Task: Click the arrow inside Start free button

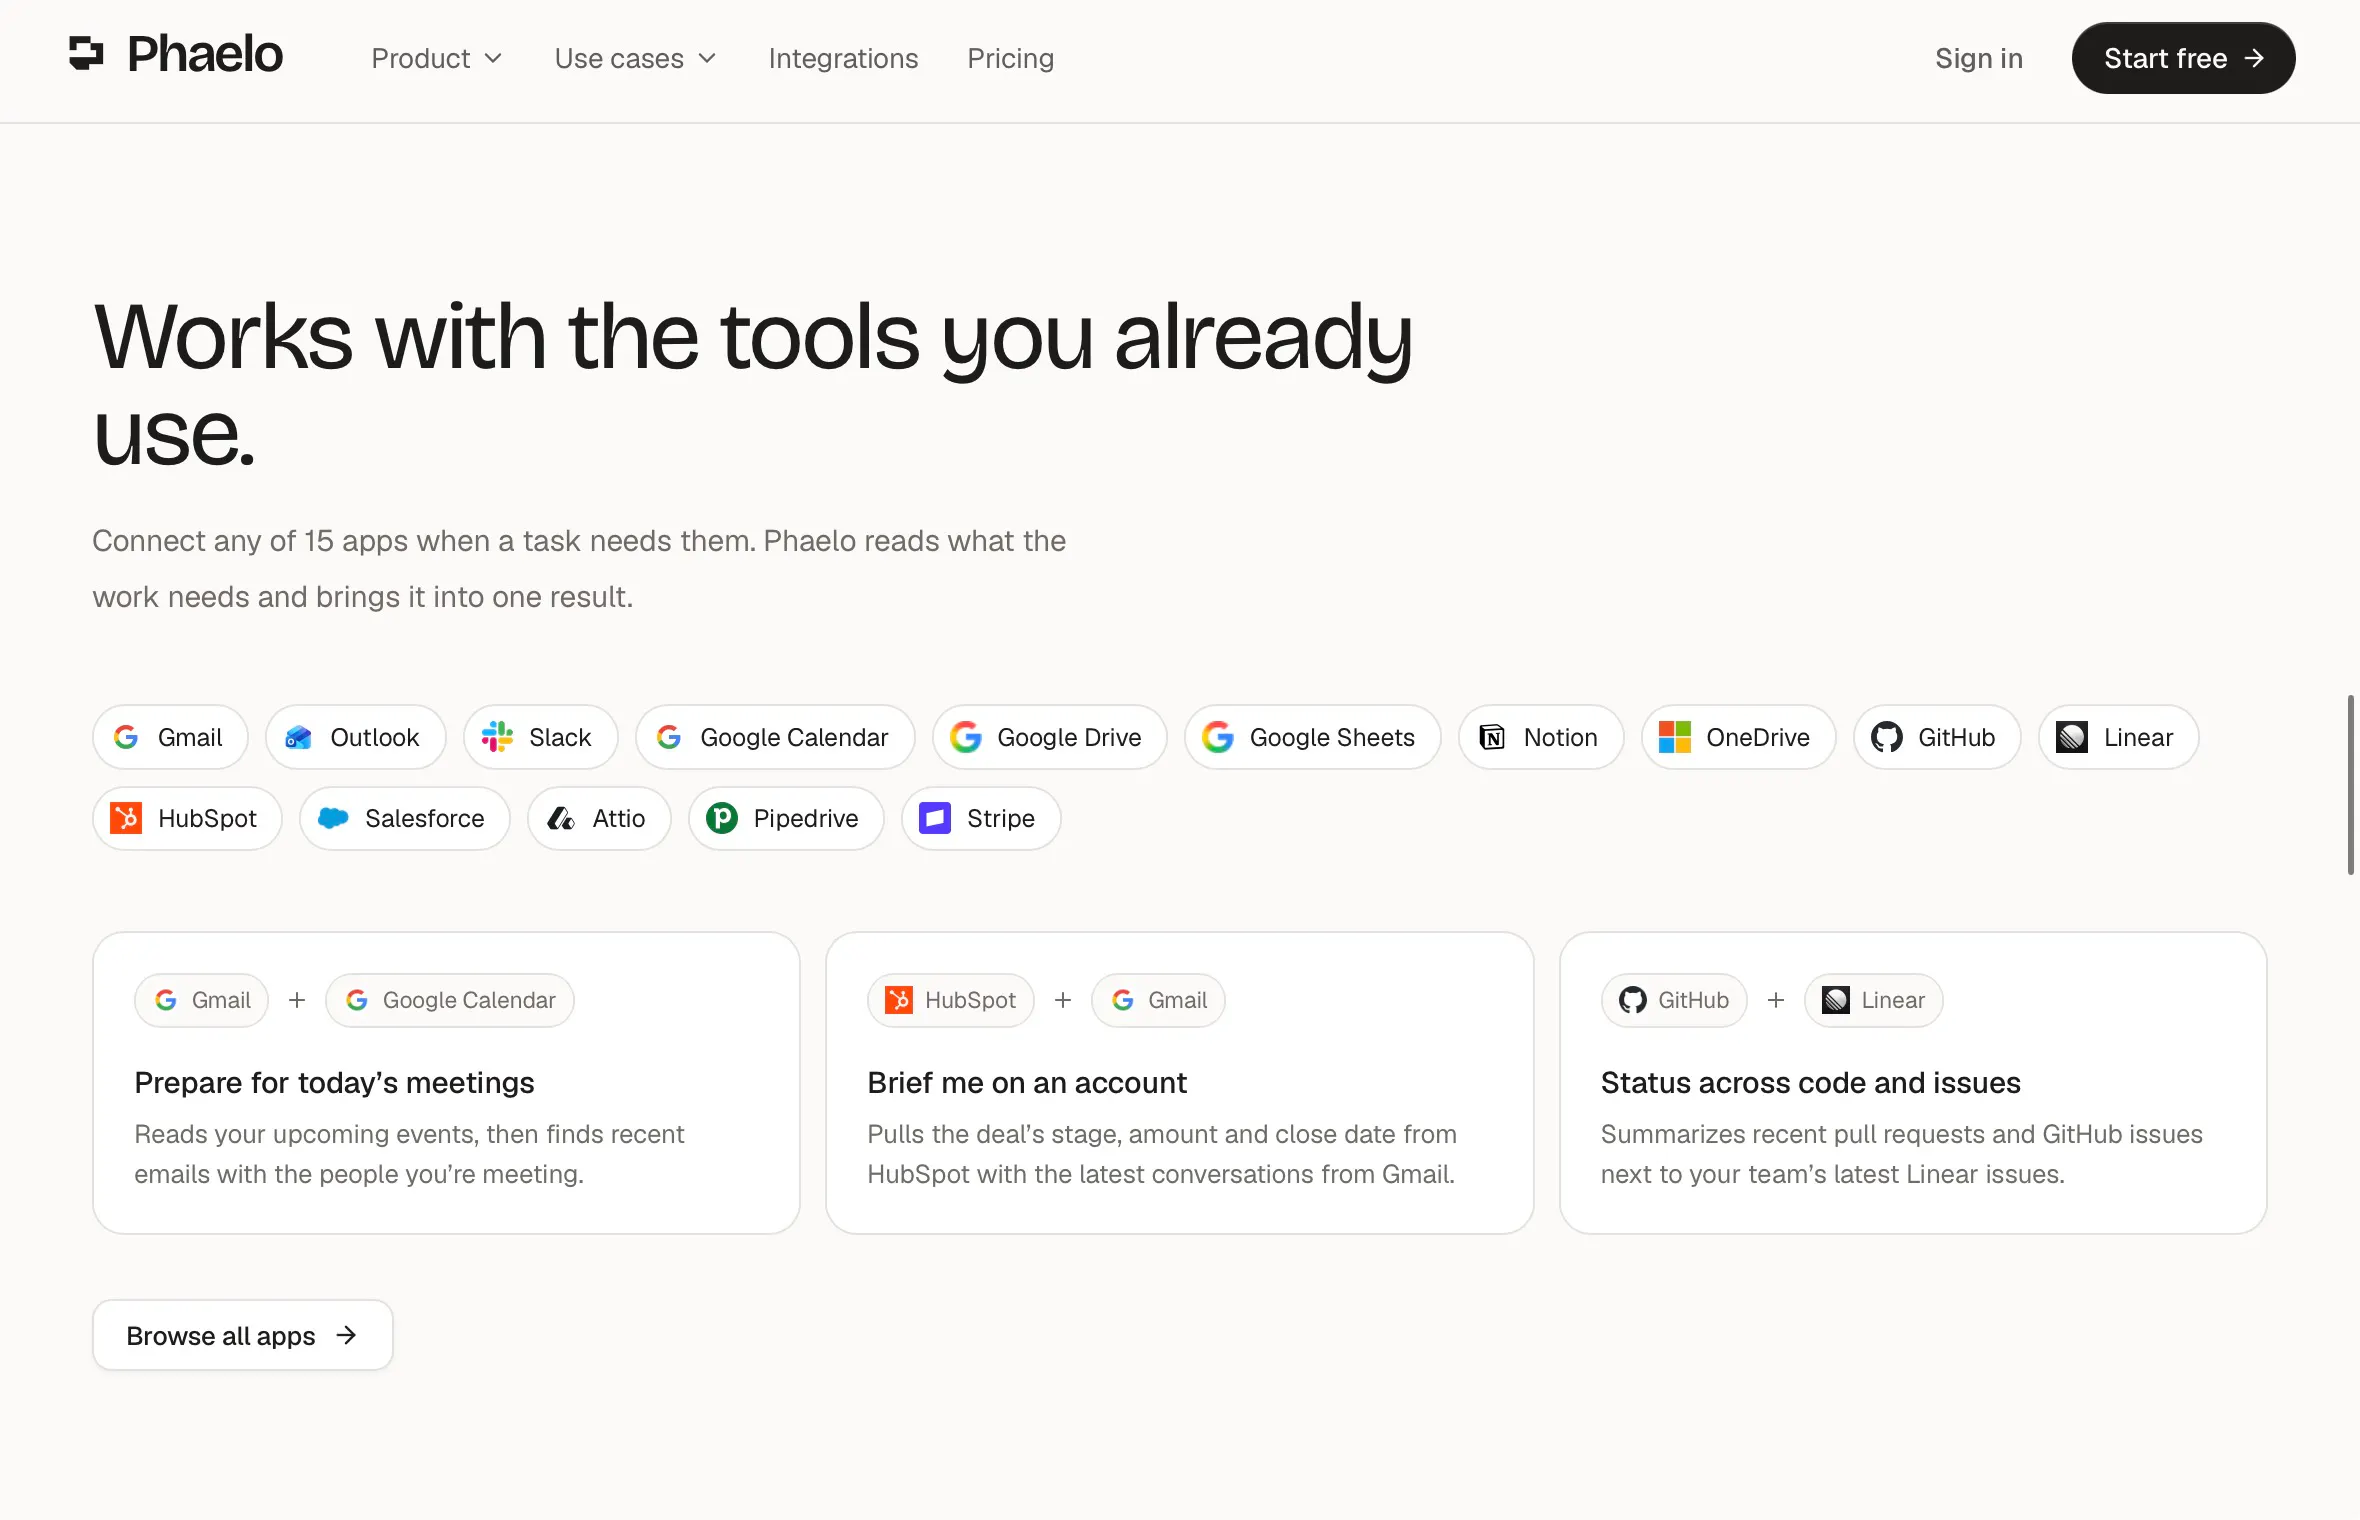Action: (2254, 58)
